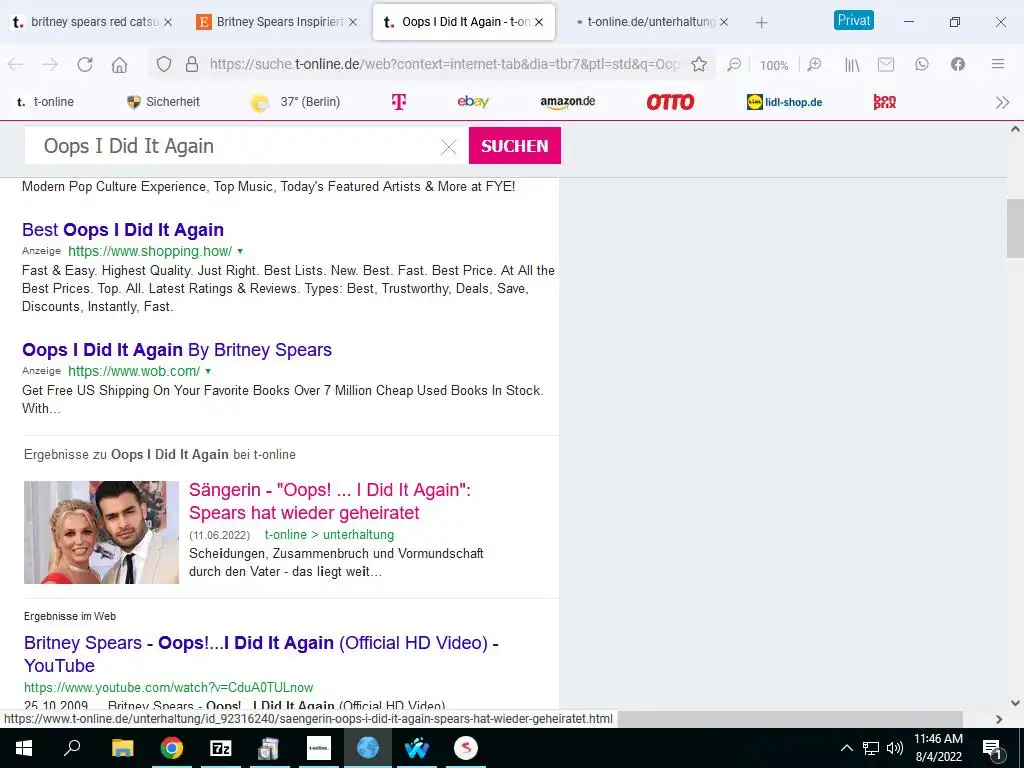Click the vertical scrollbar thumb
Viewport: 1024px width, 768px height.
[x=1015, y=229]
